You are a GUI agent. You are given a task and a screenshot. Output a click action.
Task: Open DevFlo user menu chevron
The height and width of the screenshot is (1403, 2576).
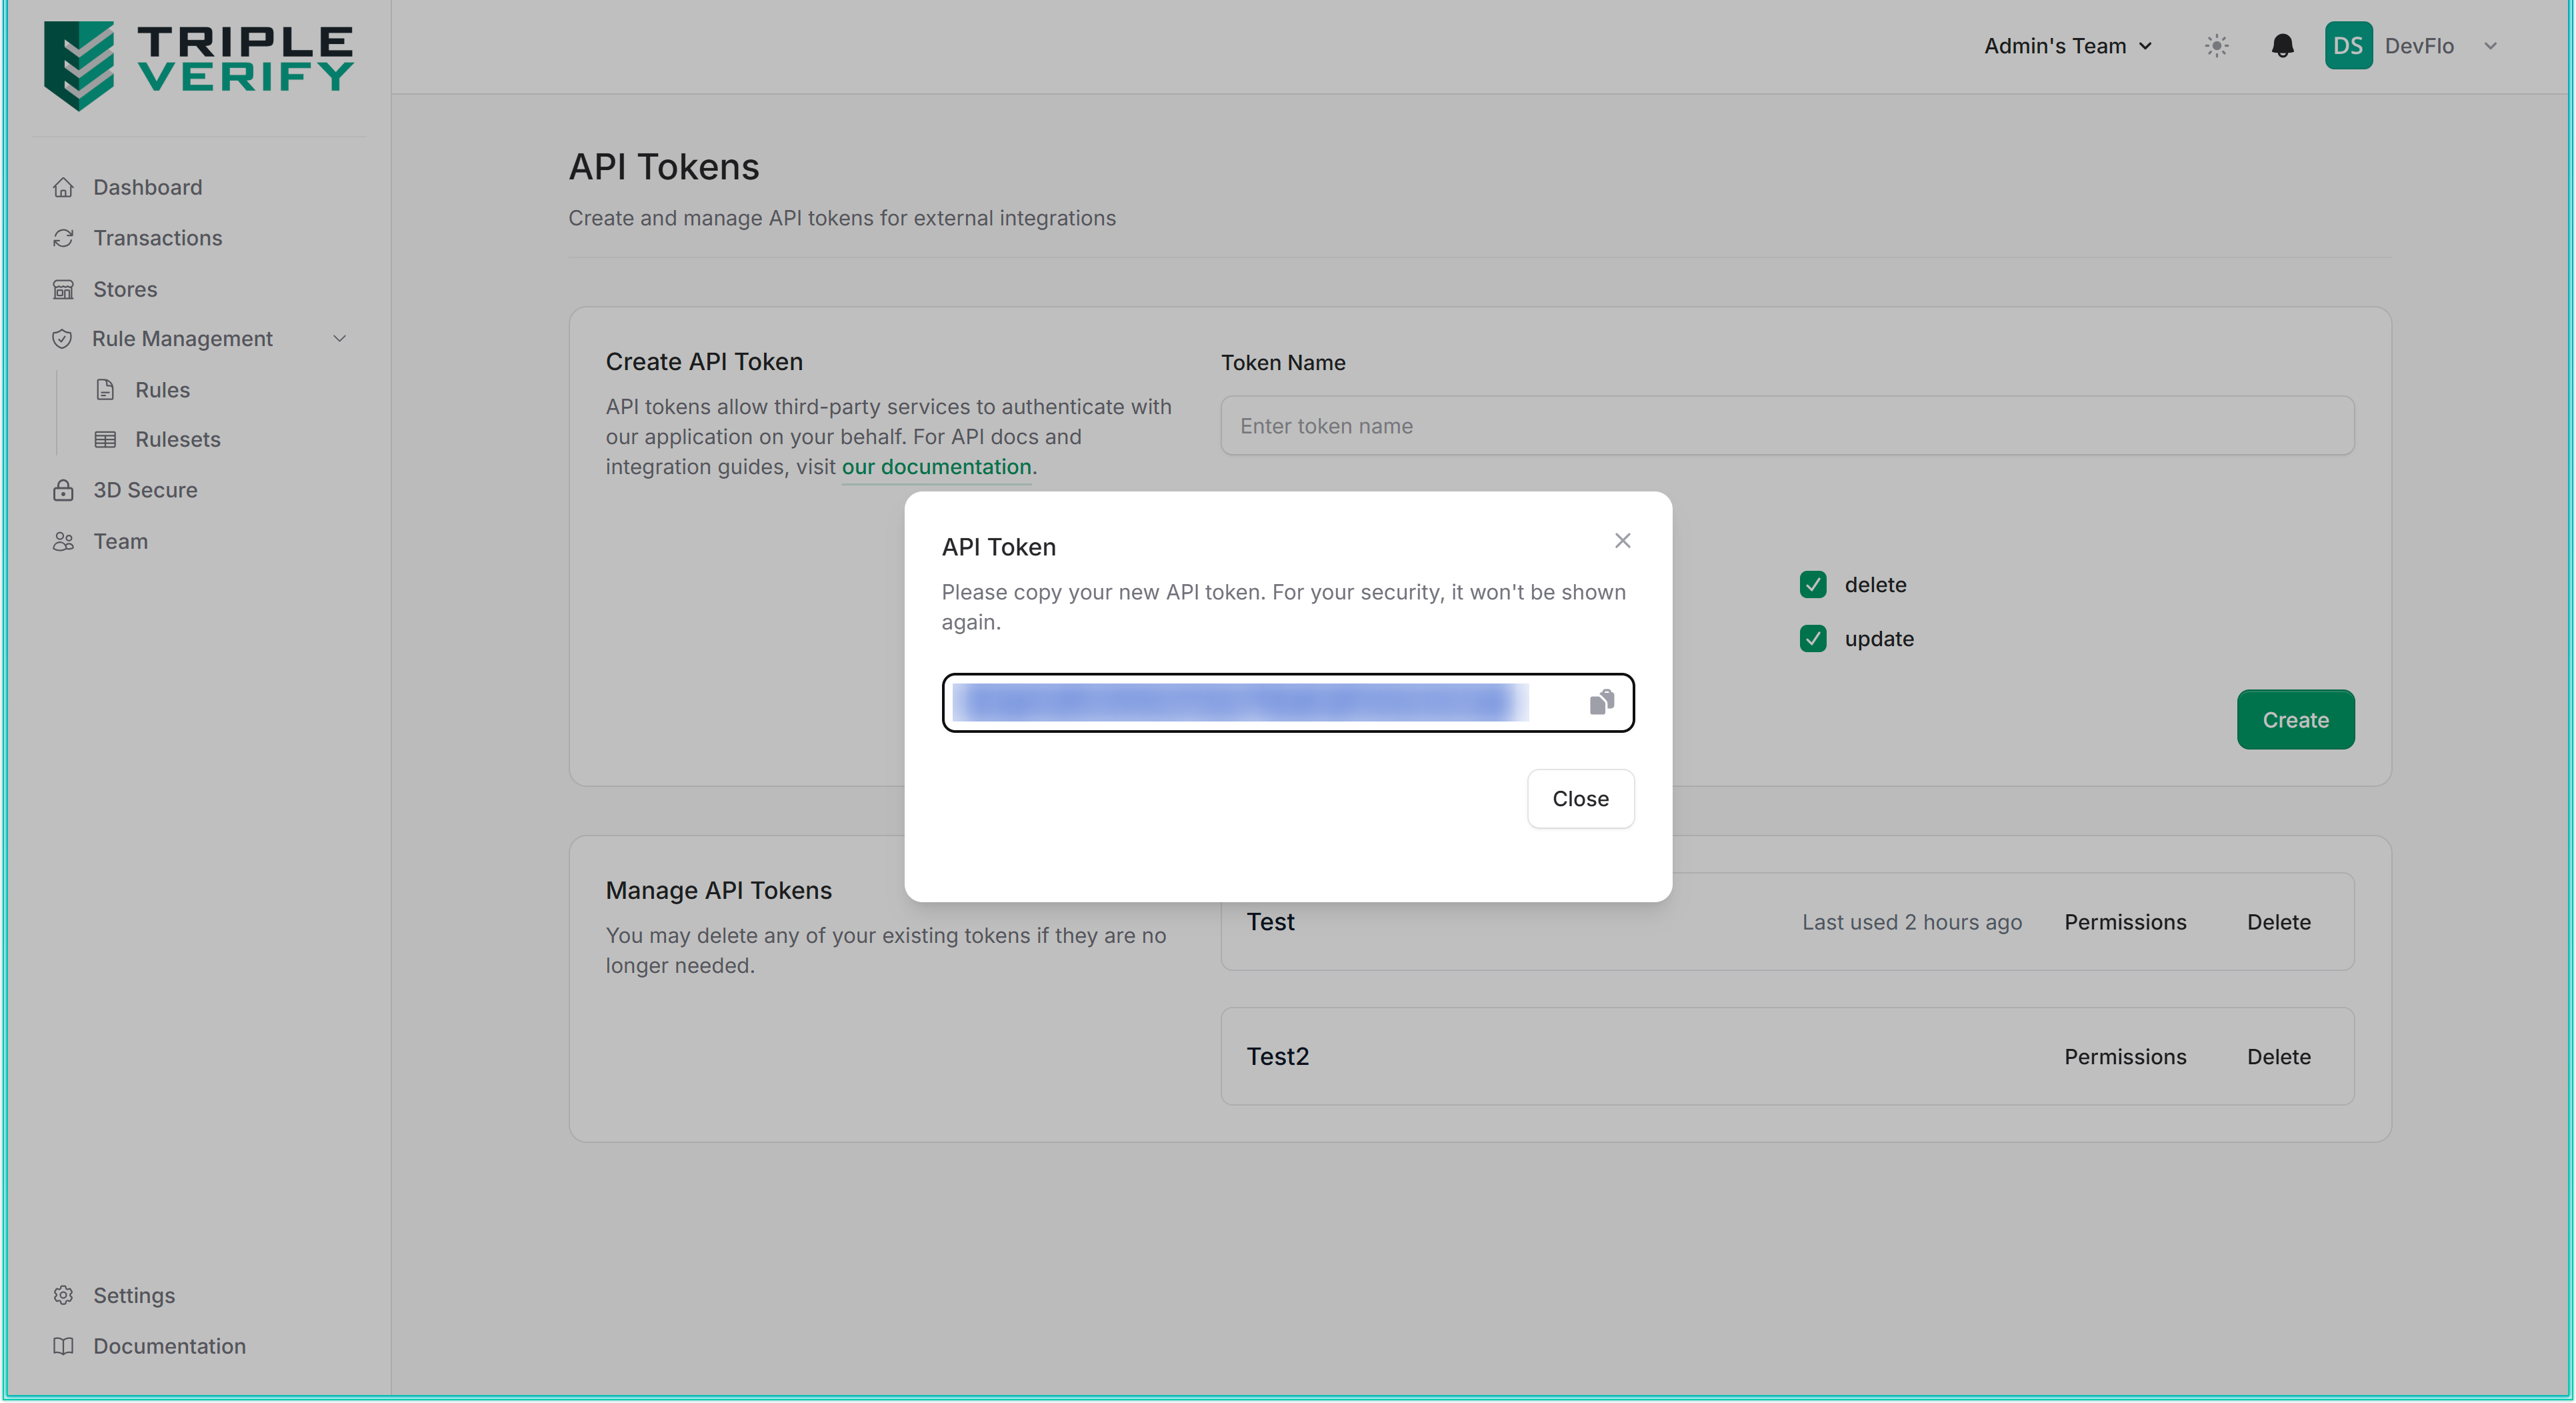coord(2490,46)
